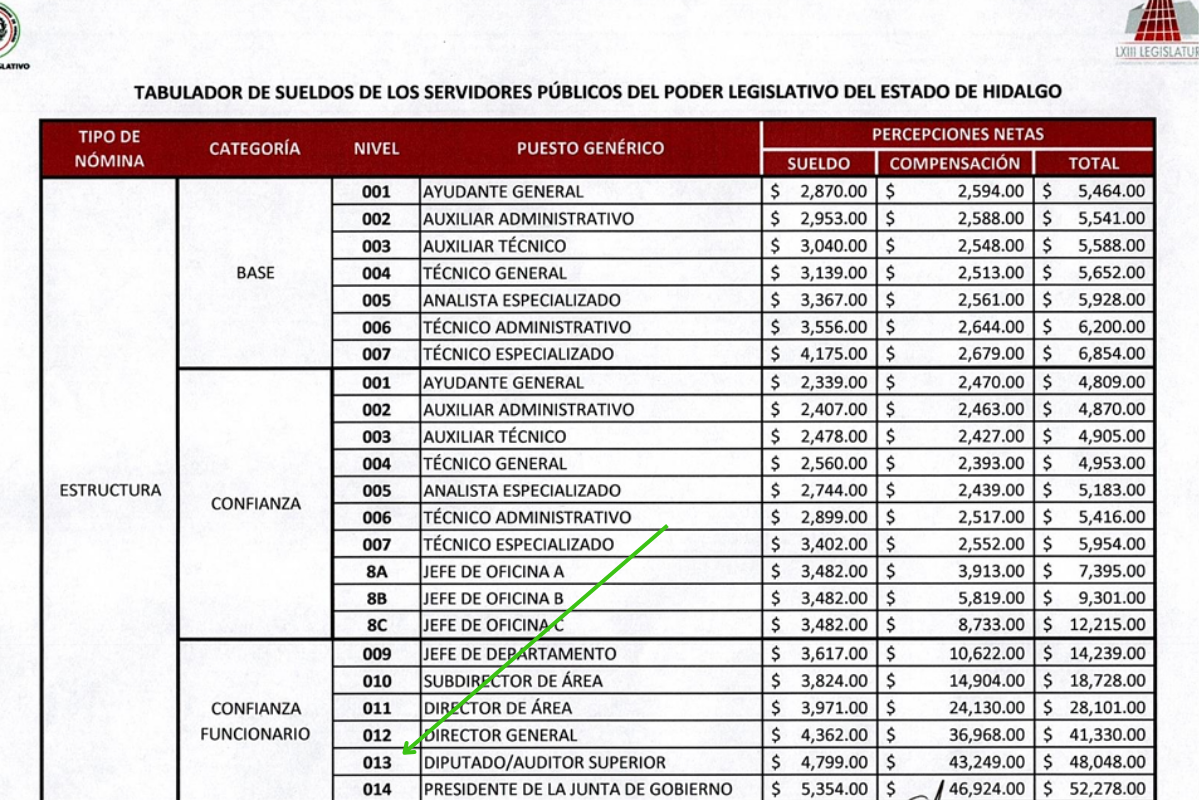Viewport: 1200px width, 800px height.
Task: Click the compensation value '8,733.00'
Action: point(990,625)
